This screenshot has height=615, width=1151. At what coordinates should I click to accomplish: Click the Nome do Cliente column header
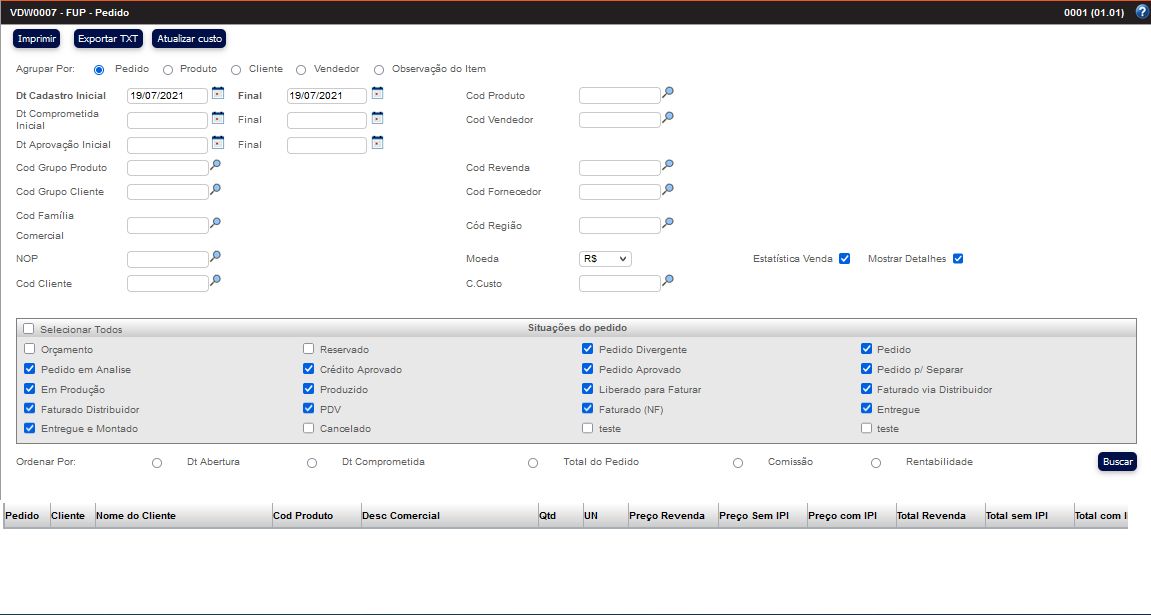click(x=136, y=516)
